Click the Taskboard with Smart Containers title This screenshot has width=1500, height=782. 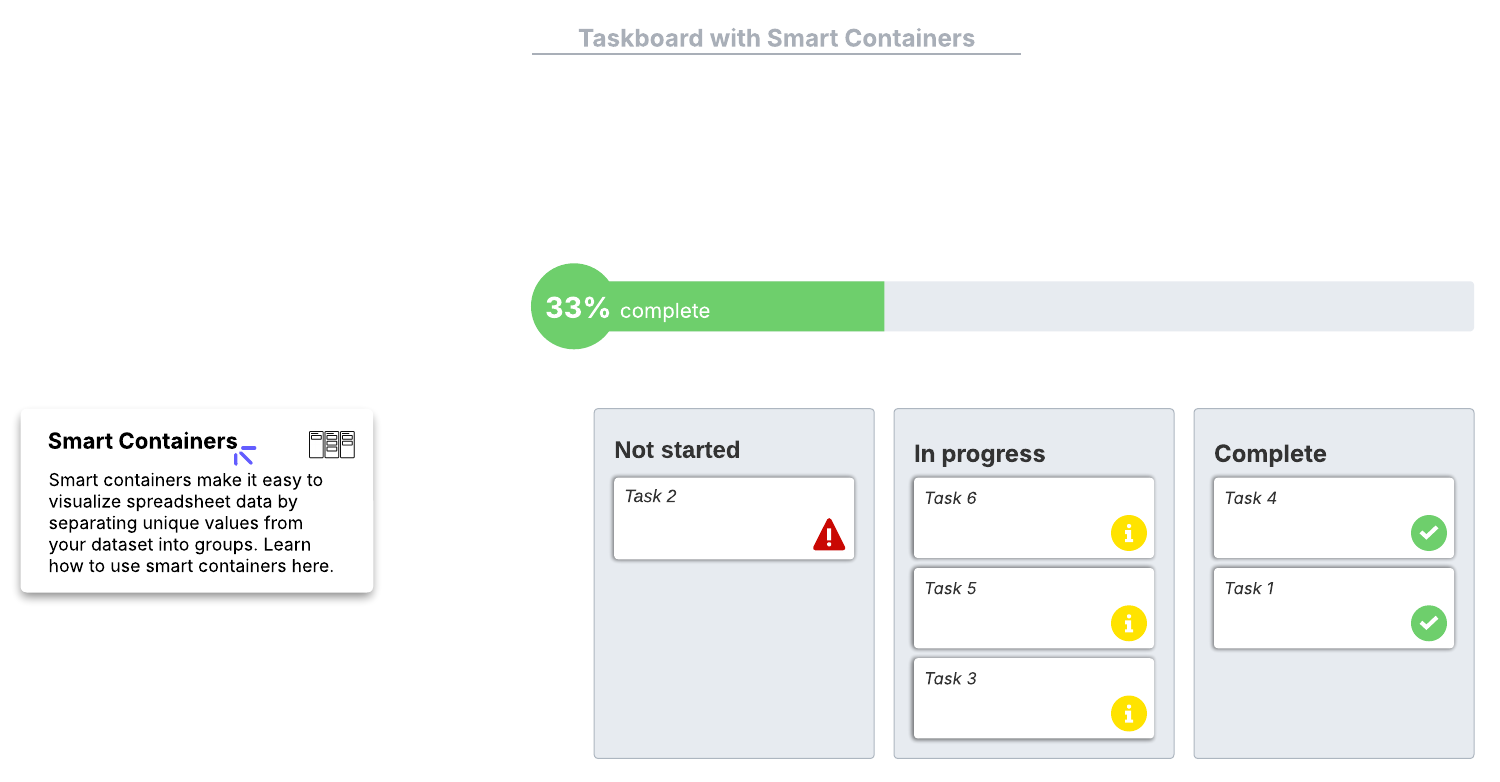tap(776, 39)
